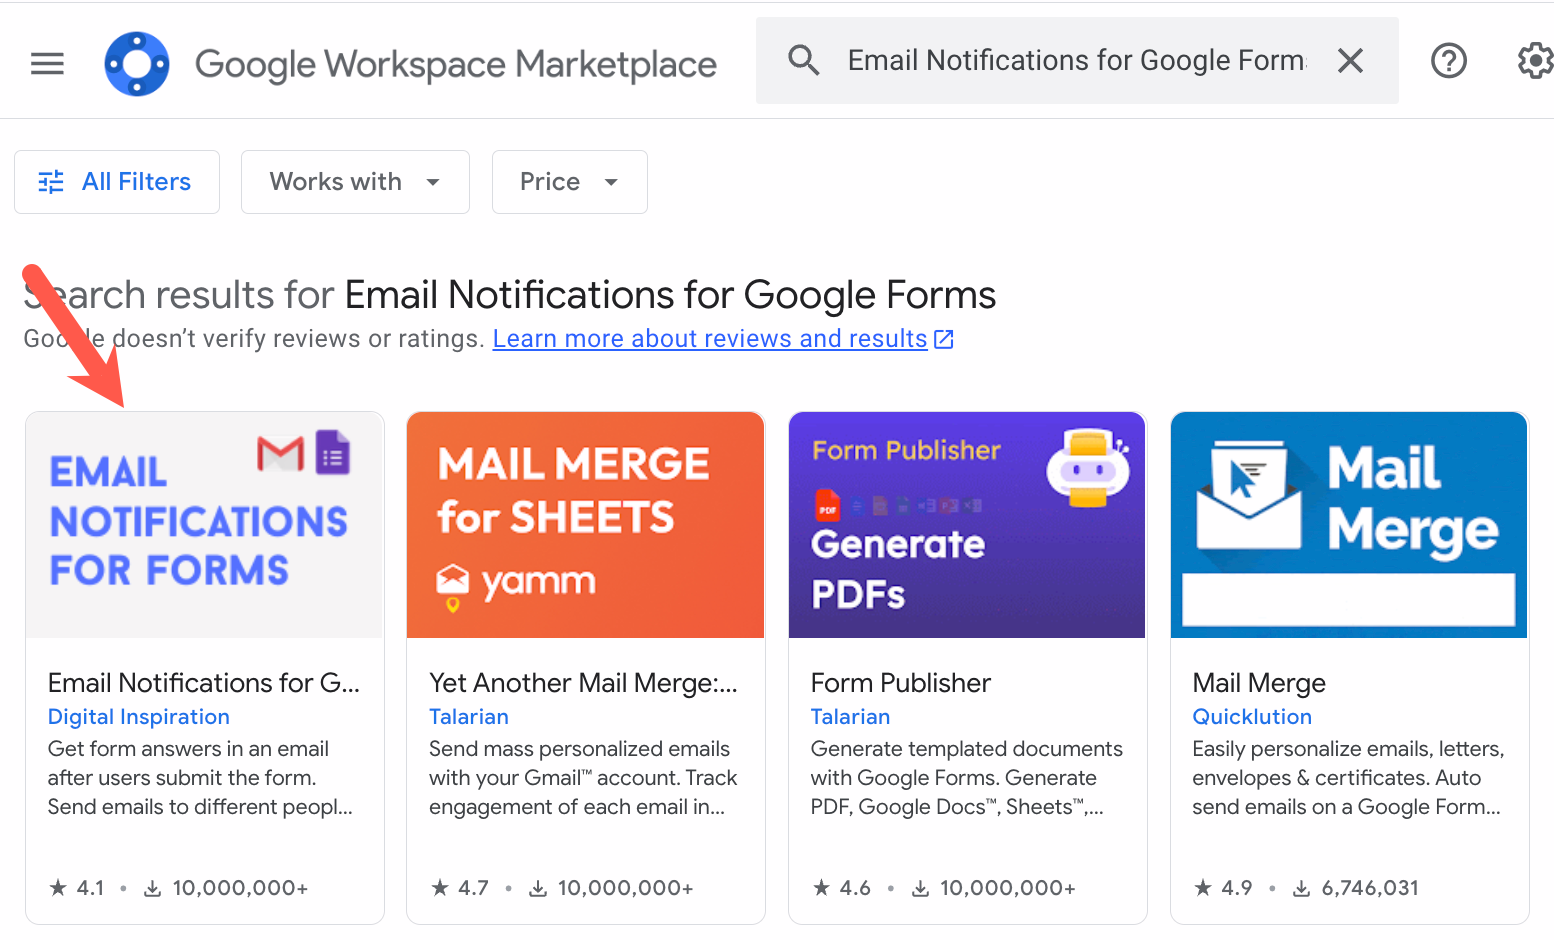This screenshot has height=940, width=1554.
Task: Clear the search query with the X icon
Action: point(1350,60)
